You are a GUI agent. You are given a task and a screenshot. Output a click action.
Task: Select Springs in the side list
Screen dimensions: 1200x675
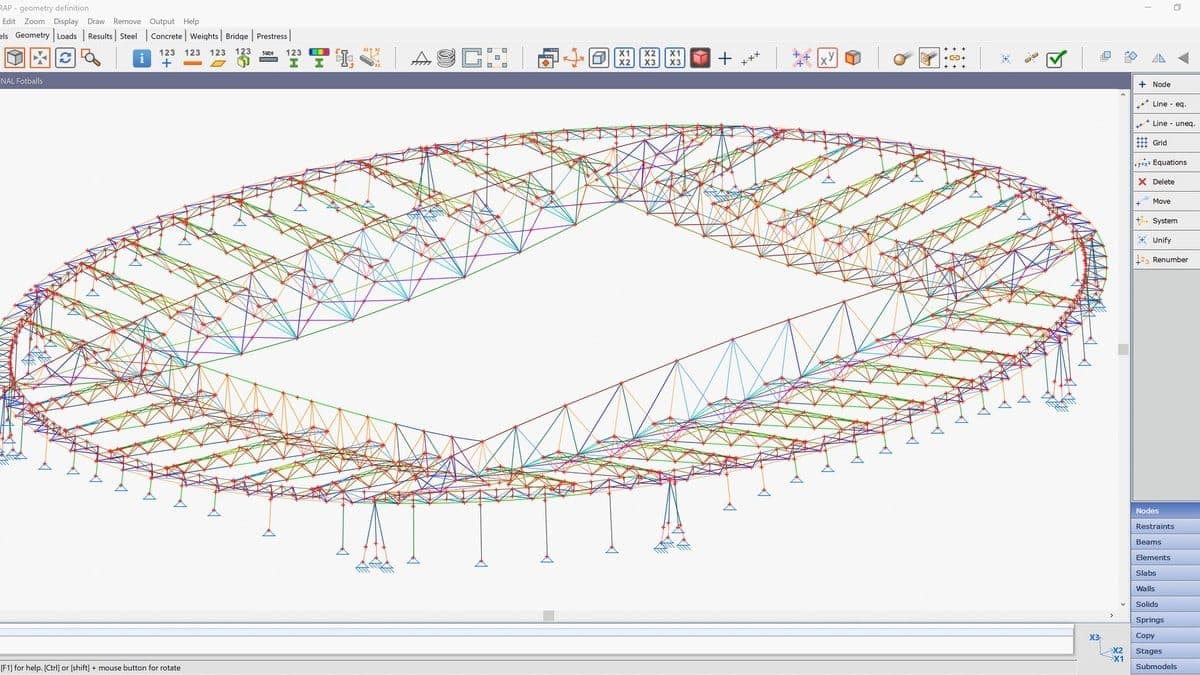pyautogui.click(x=1165, y=620)
